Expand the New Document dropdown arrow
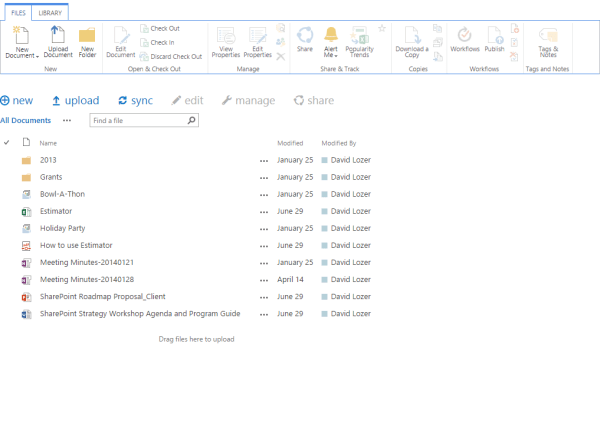This screenshot has width=600, height=421. point(38,56)
